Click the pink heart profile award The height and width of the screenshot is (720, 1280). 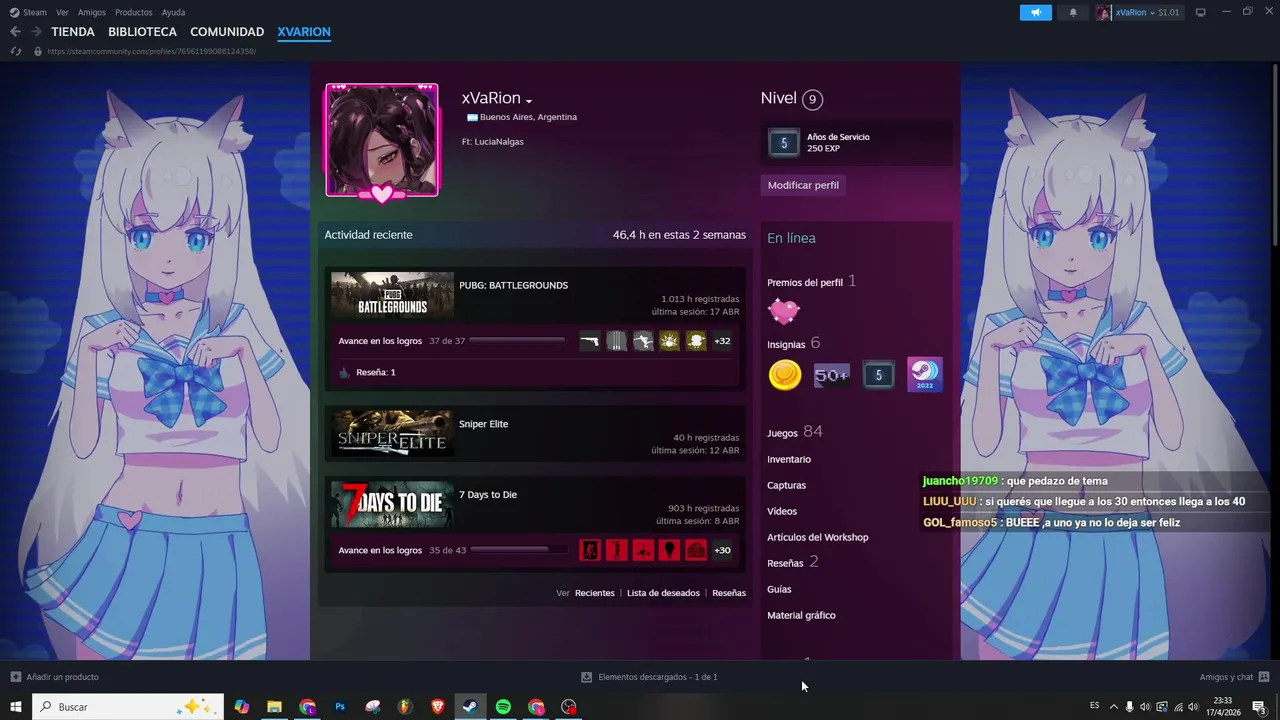click(x=784, y=312)
